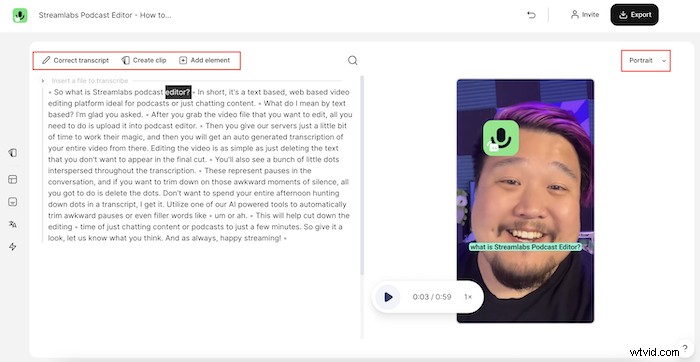
Task: Select the Correct transcript tool
Action: click(x=75, y=60)
